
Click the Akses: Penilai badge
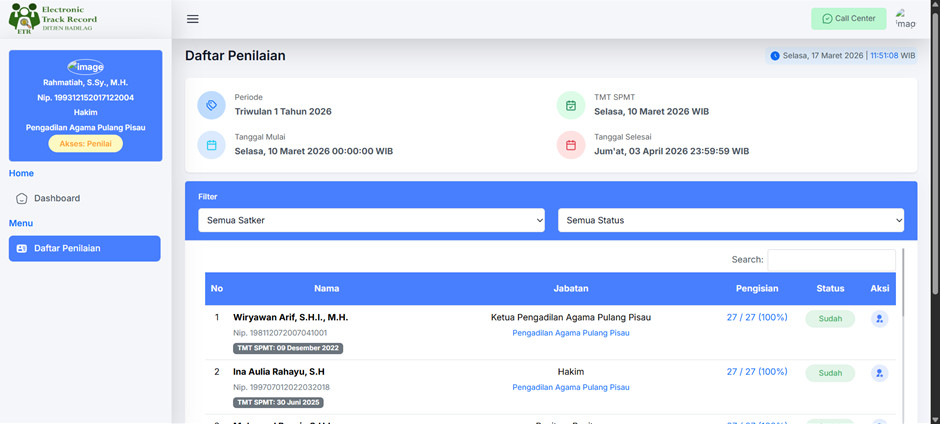pyautogui.click(x=85, y=143)
